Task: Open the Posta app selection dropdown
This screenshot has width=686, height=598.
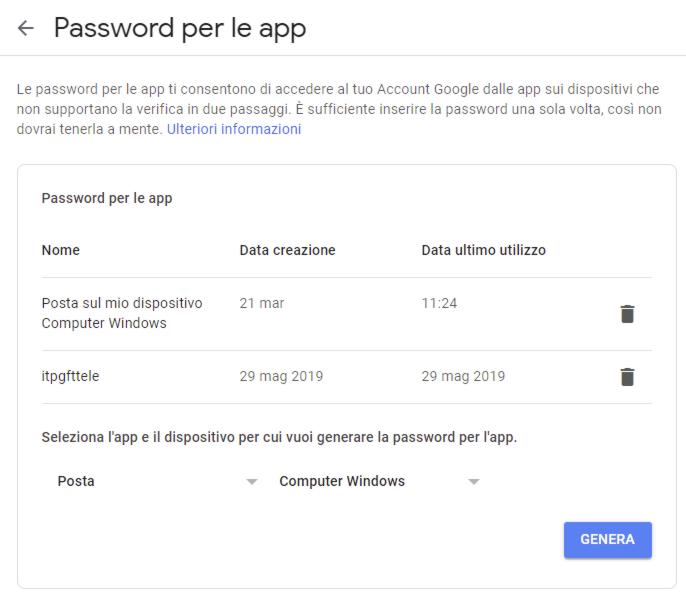Action: (x=157, y=481)
